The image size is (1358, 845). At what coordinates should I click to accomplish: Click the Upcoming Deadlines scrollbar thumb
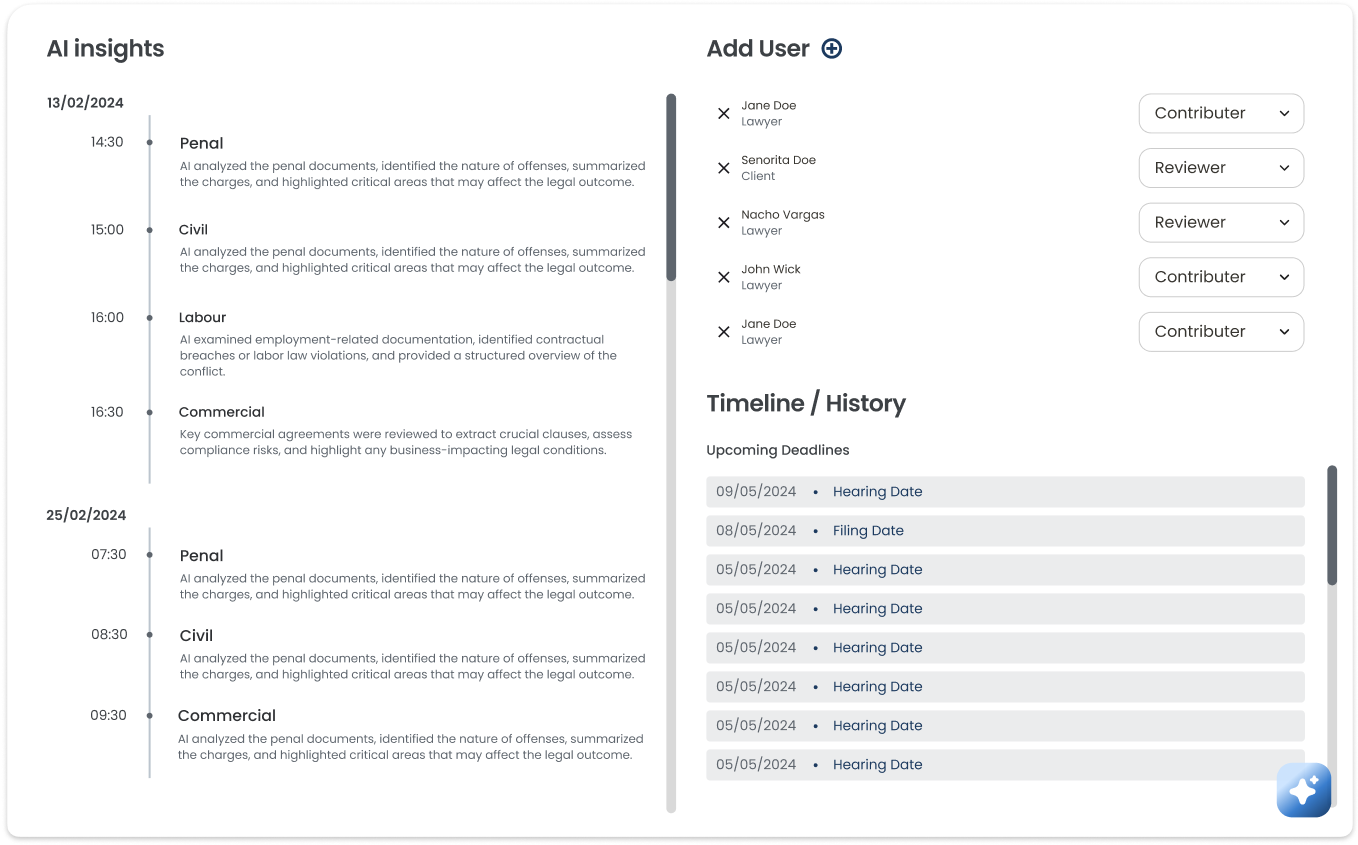(x=1331, y=525)
